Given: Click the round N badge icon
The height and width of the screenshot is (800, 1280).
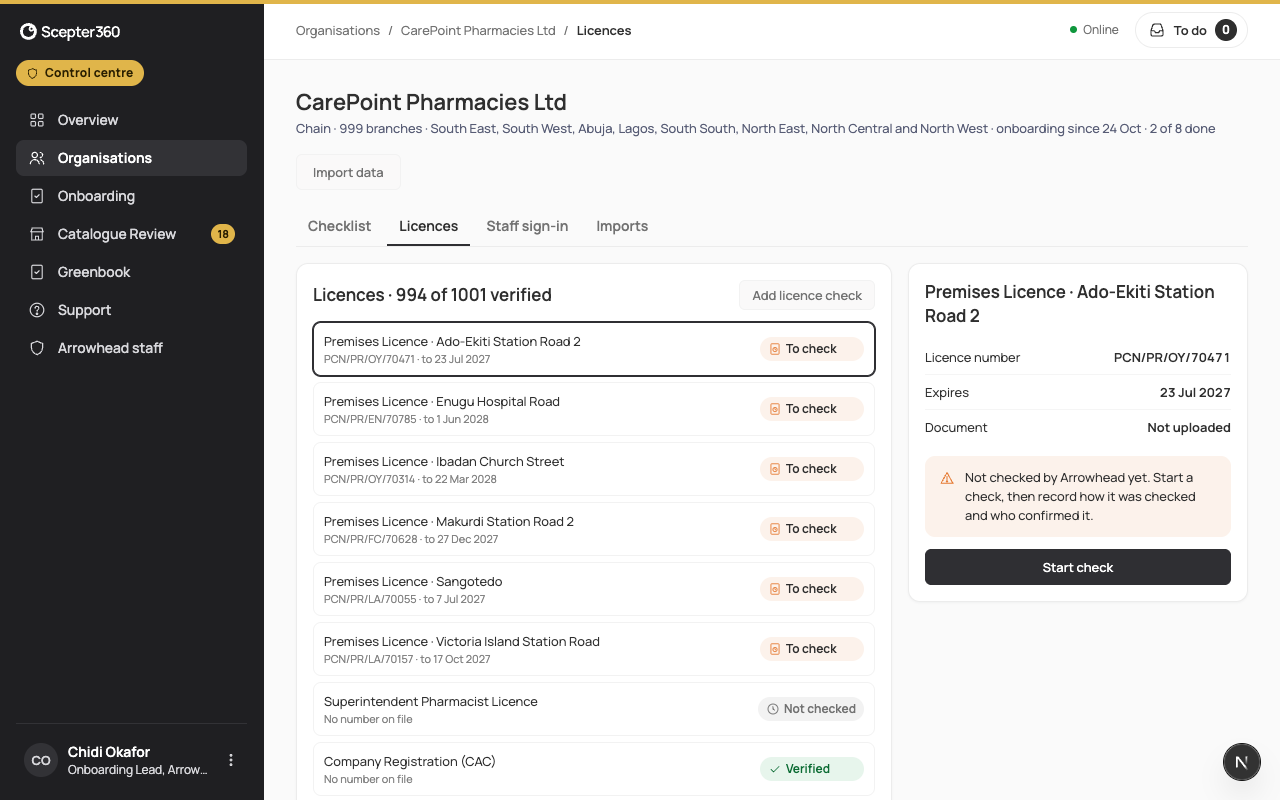Looking at the screenshot, I should (1242, 762).
